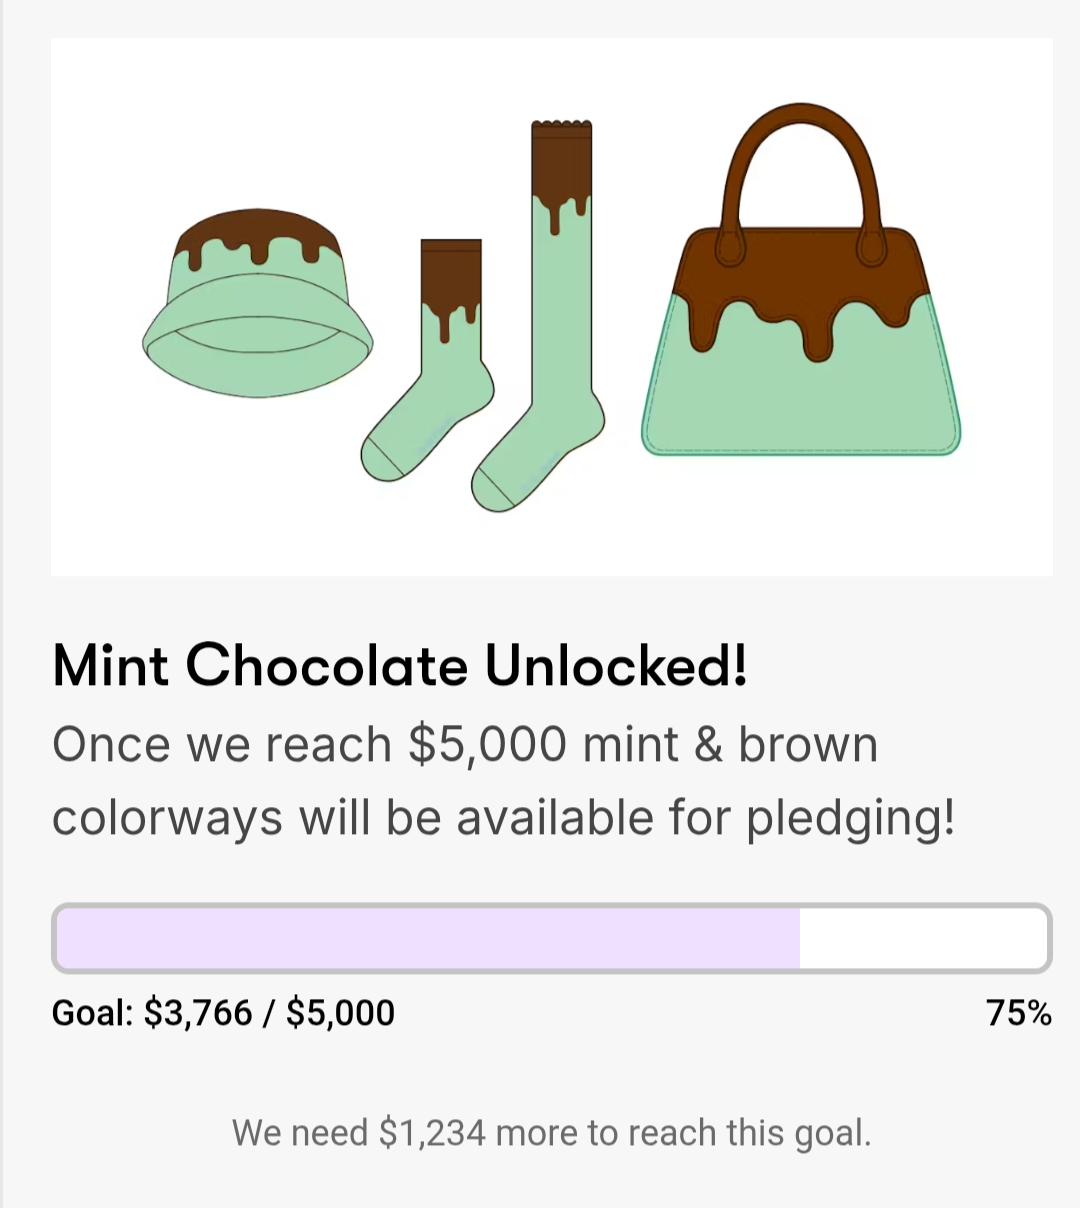Screen dimensions: 1080x1208
Task: Click the short ankle sock illustration
Action: point(440,380)
